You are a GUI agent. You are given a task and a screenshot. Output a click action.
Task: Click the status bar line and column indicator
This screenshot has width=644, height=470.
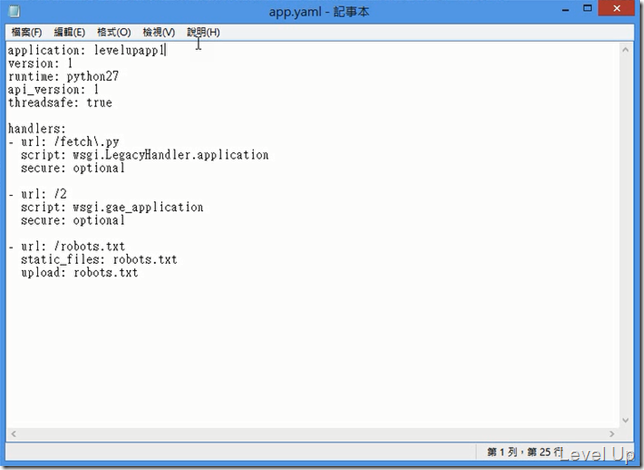point(524,452)
